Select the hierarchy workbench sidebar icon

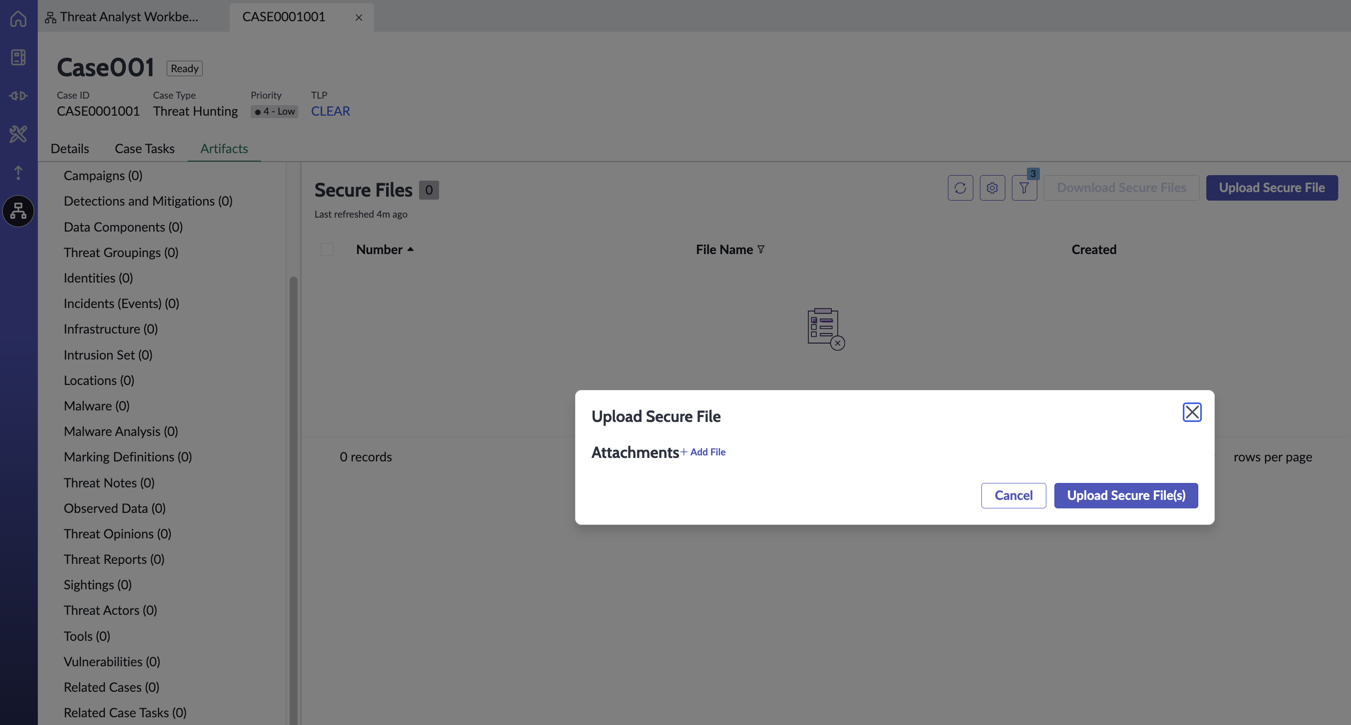coord(18,211)
